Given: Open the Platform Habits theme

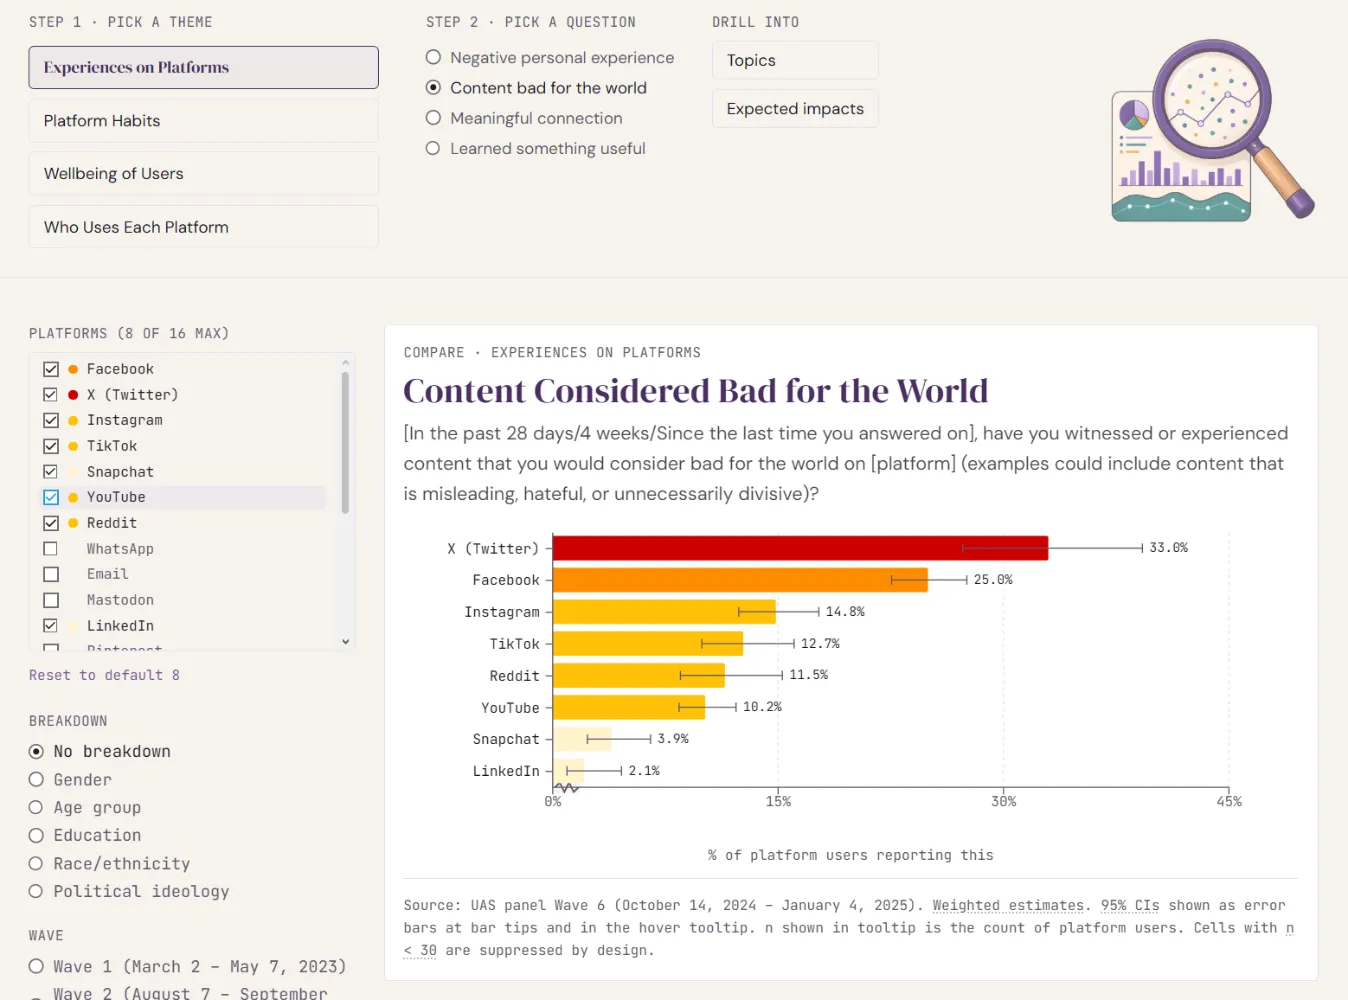Looking at the screenshot, I should [204, 121].
